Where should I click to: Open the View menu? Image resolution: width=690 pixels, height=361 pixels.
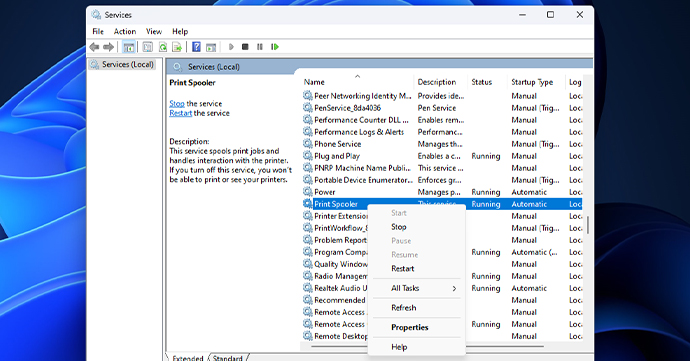154,31
